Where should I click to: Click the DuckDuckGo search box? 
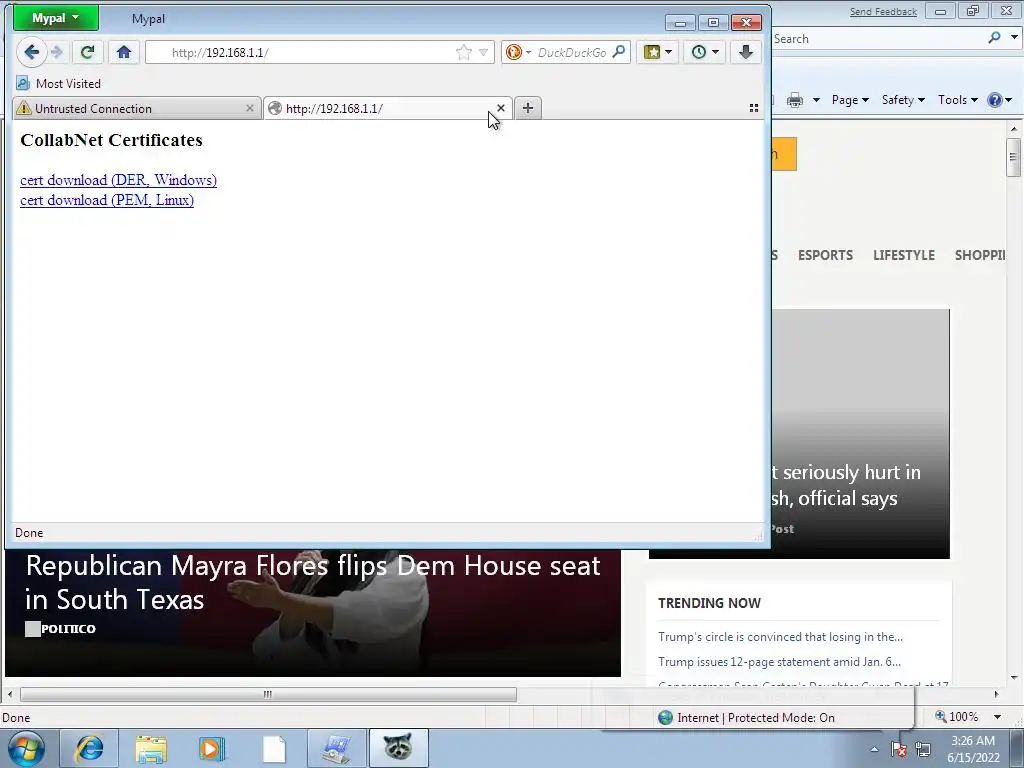tap(572, 52)
